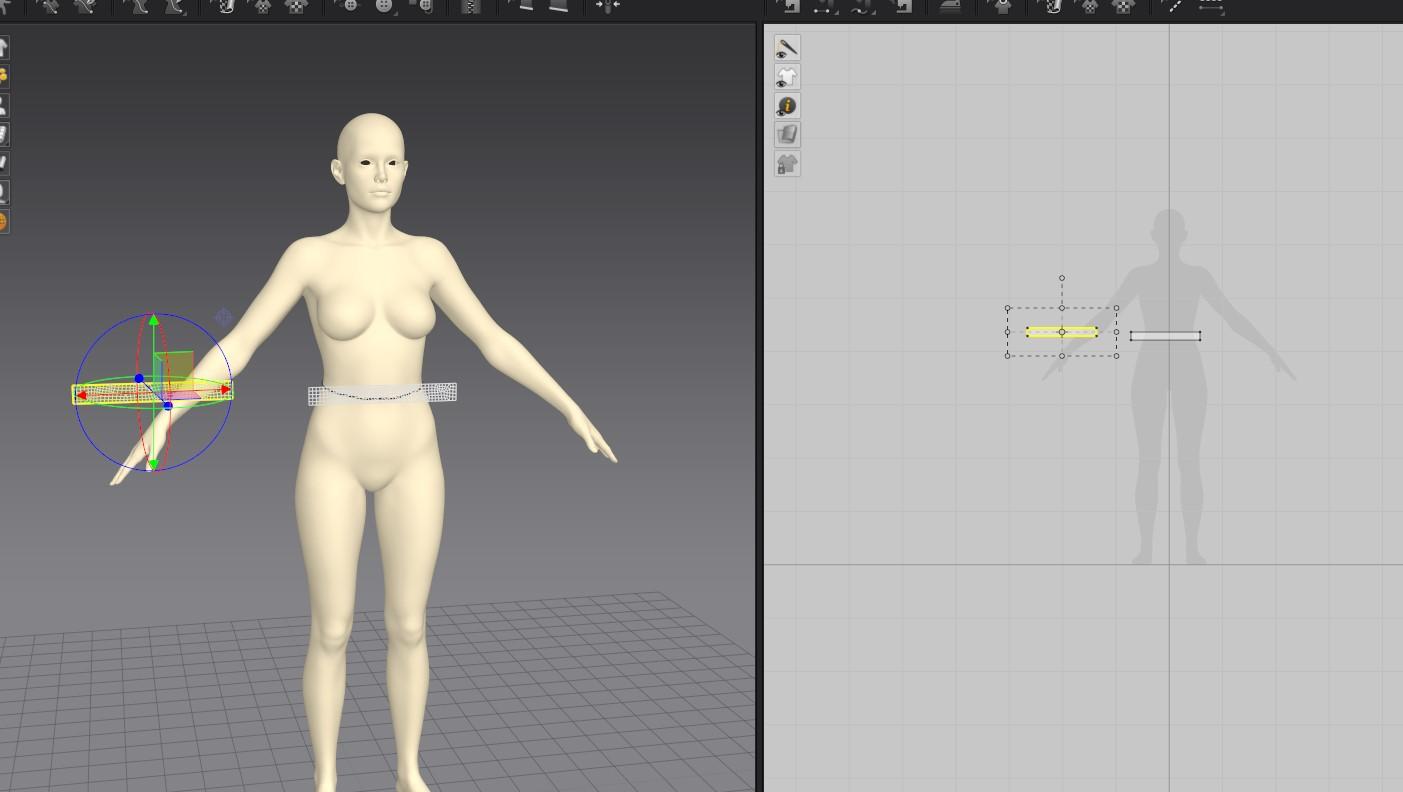This screenshot has width=1403, height=792.
Task: Select the shirt-with-pin tool in 2D toolbar
Action: click(1002, 6)
